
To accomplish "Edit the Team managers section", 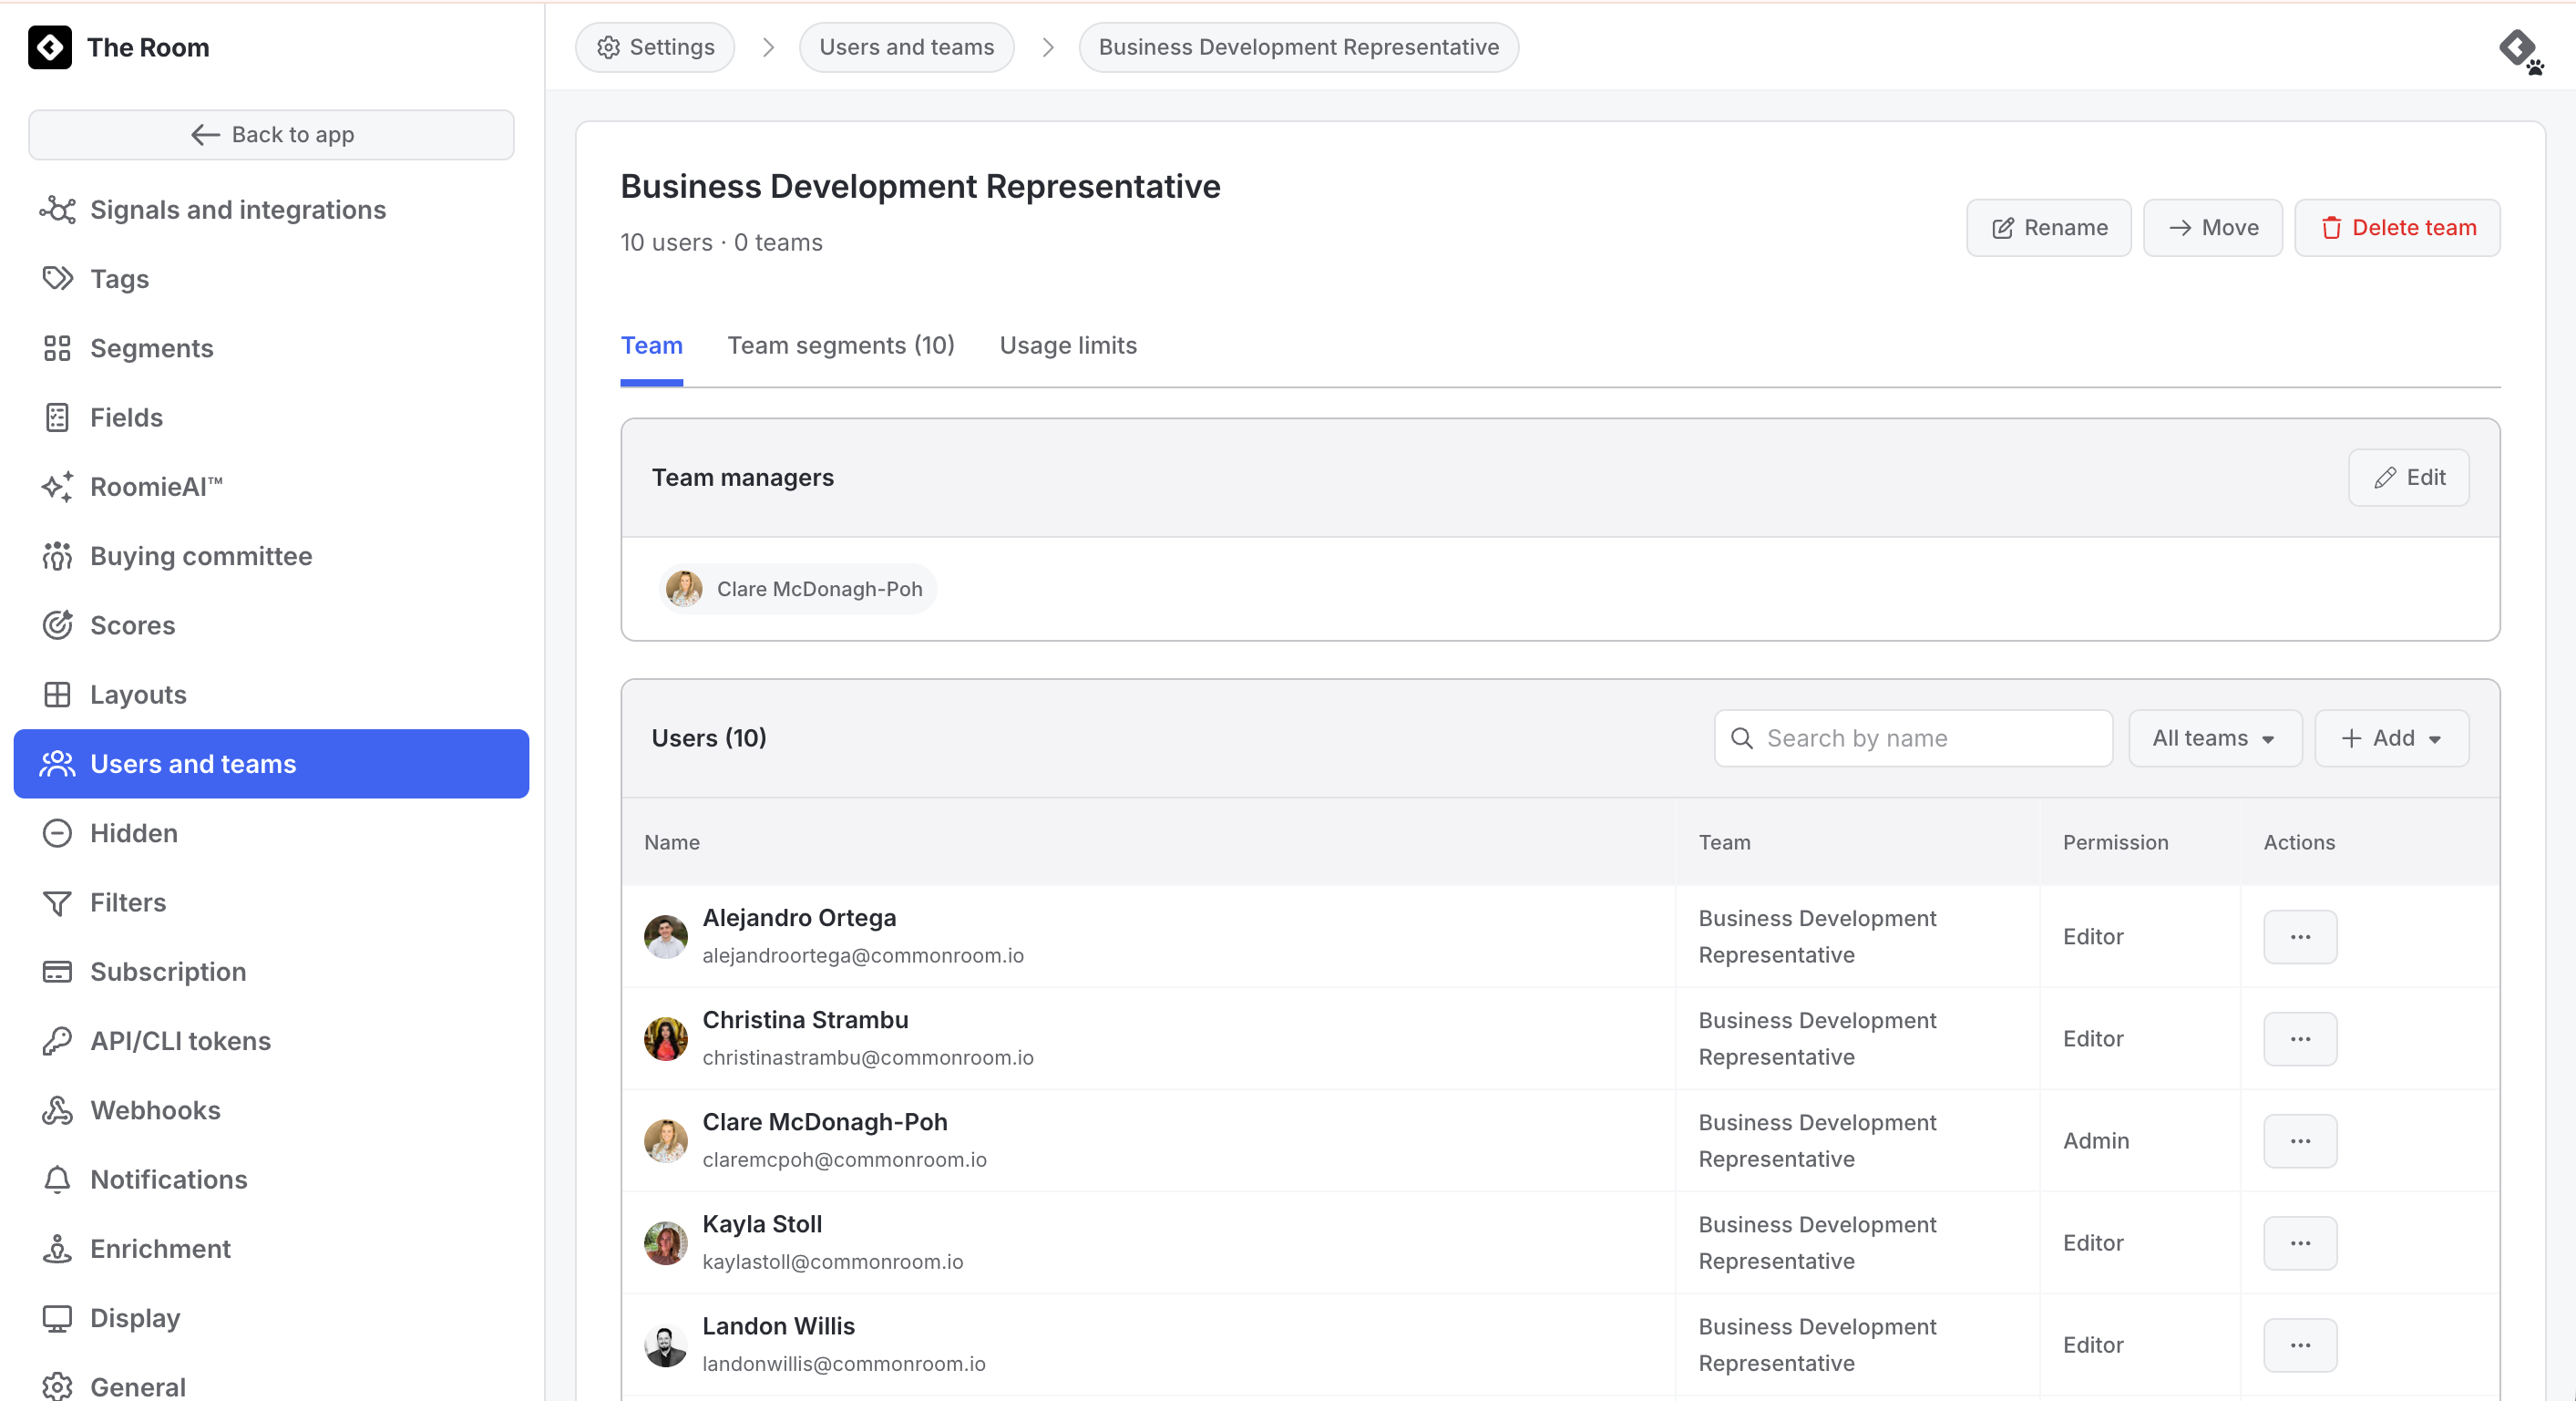I will pyautogui.click(x=2408, y=478).
